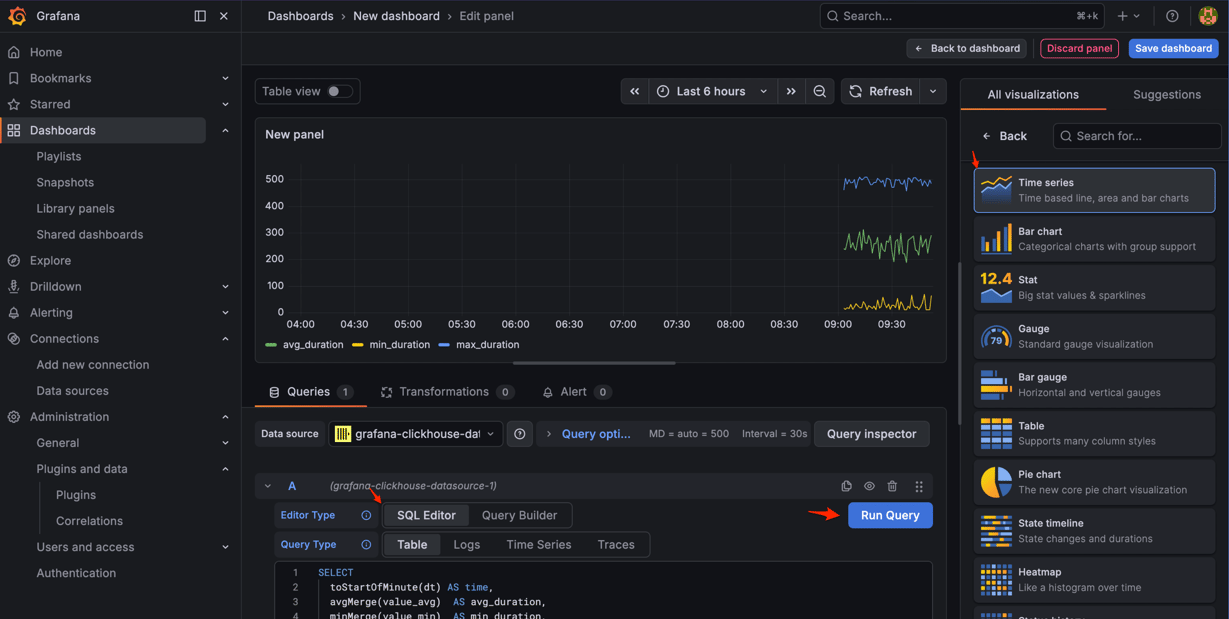The height and width of the screenshot is (619, 1229).
Task: Open the Alert tab
Action: point(576,392)
